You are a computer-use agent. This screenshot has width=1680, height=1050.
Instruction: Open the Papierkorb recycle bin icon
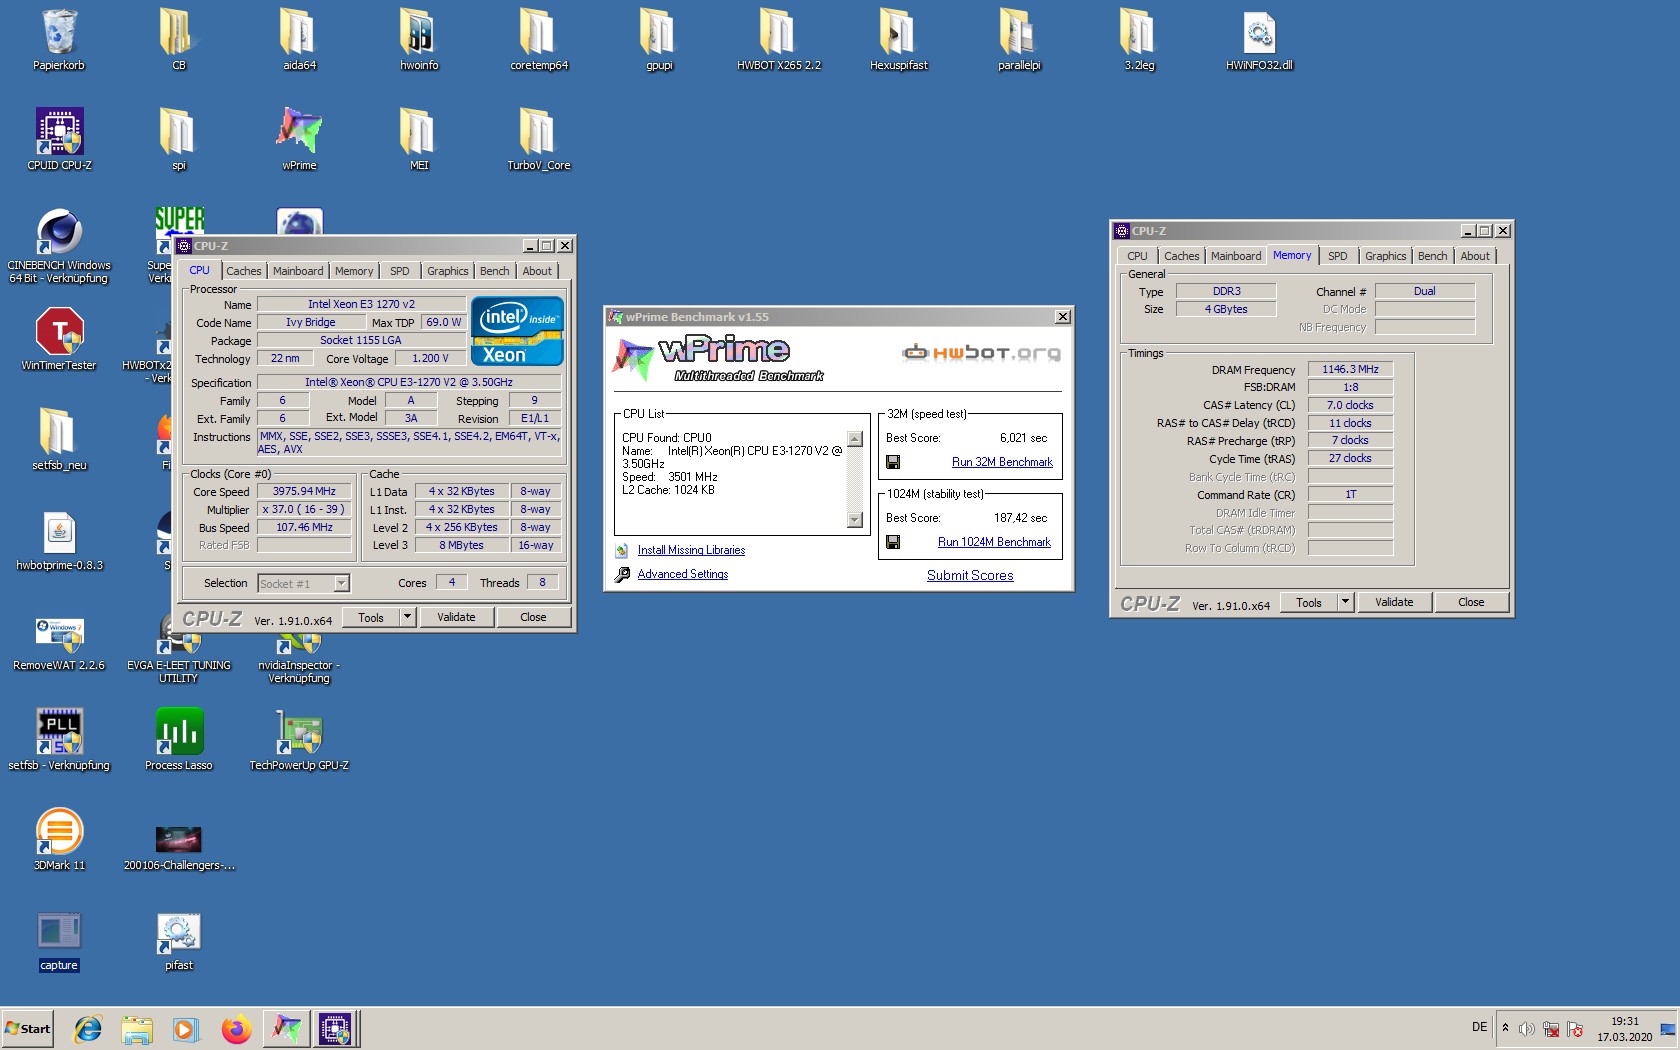[59, 40]
